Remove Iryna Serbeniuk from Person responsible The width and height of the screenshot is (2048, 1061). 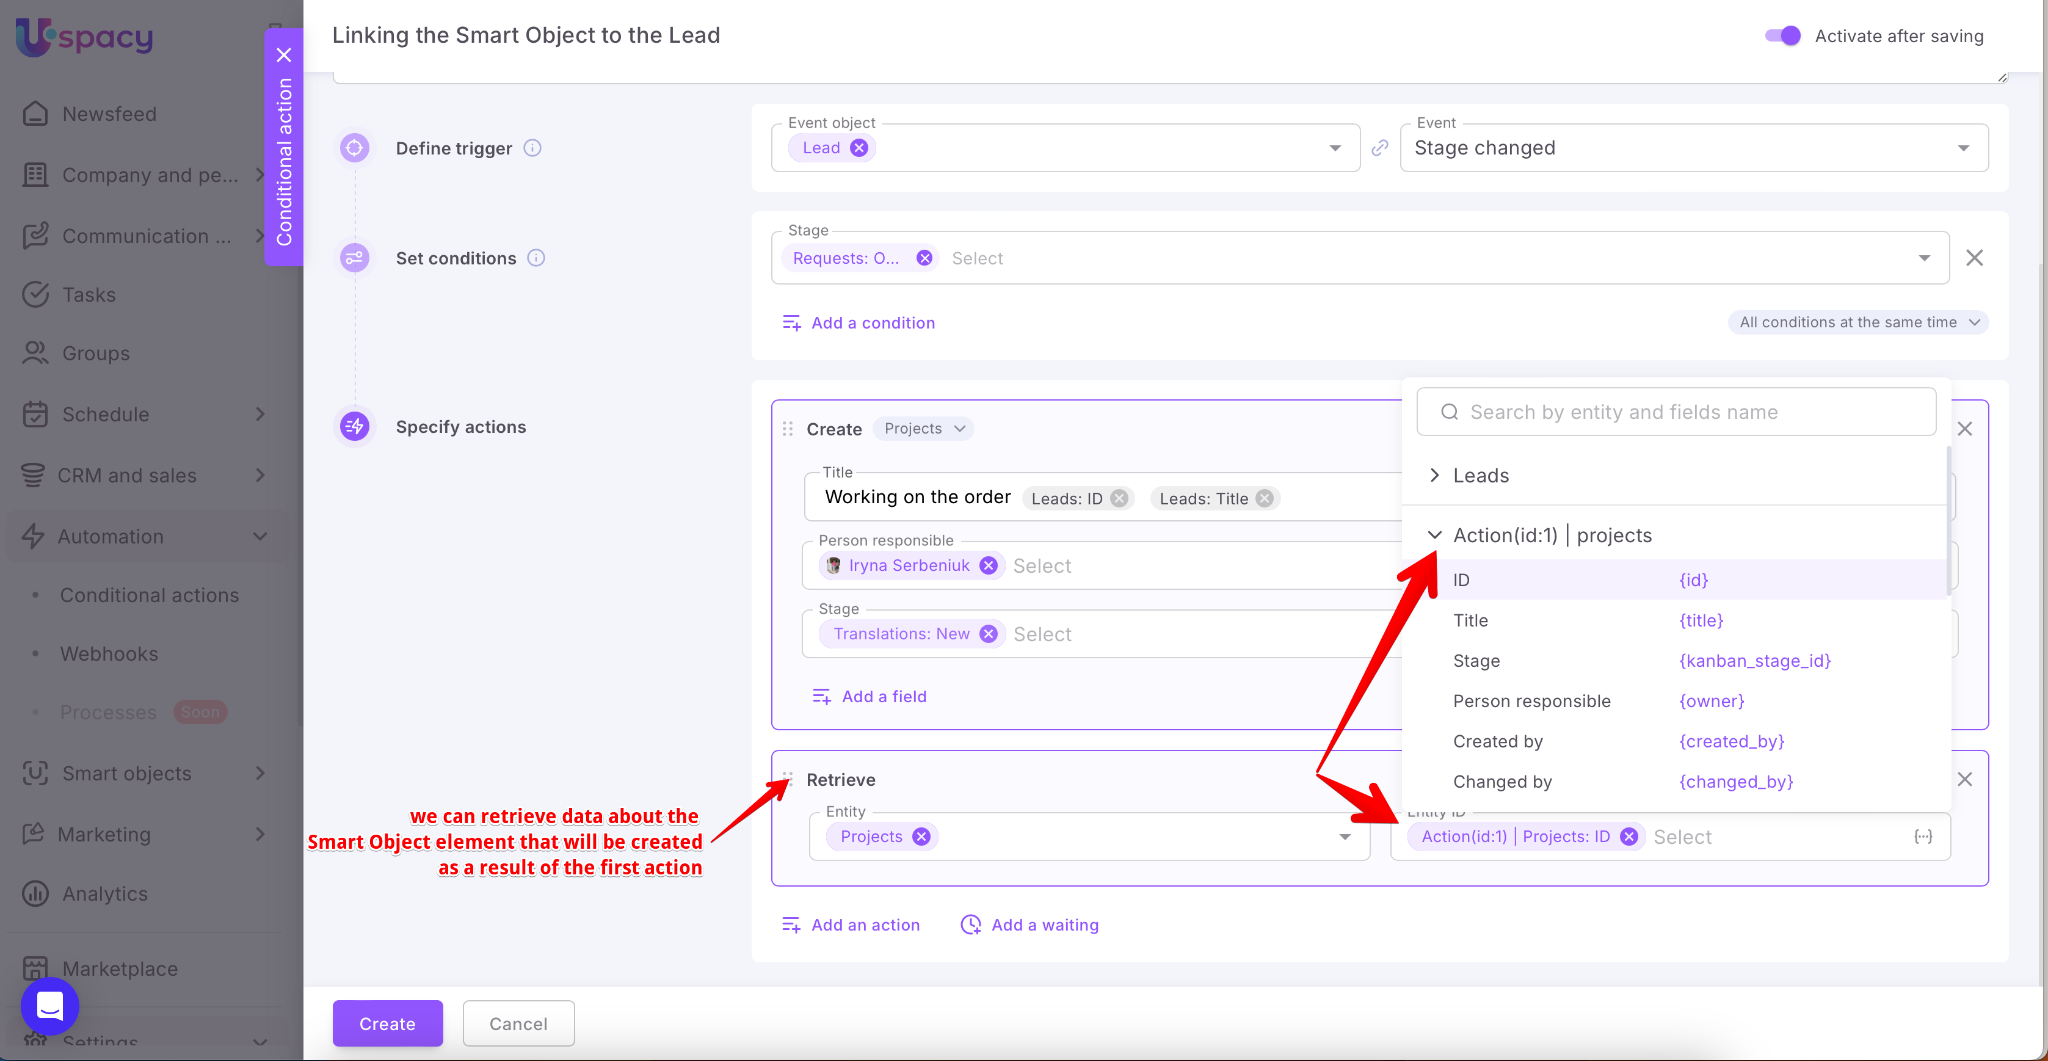pos(988,566)
